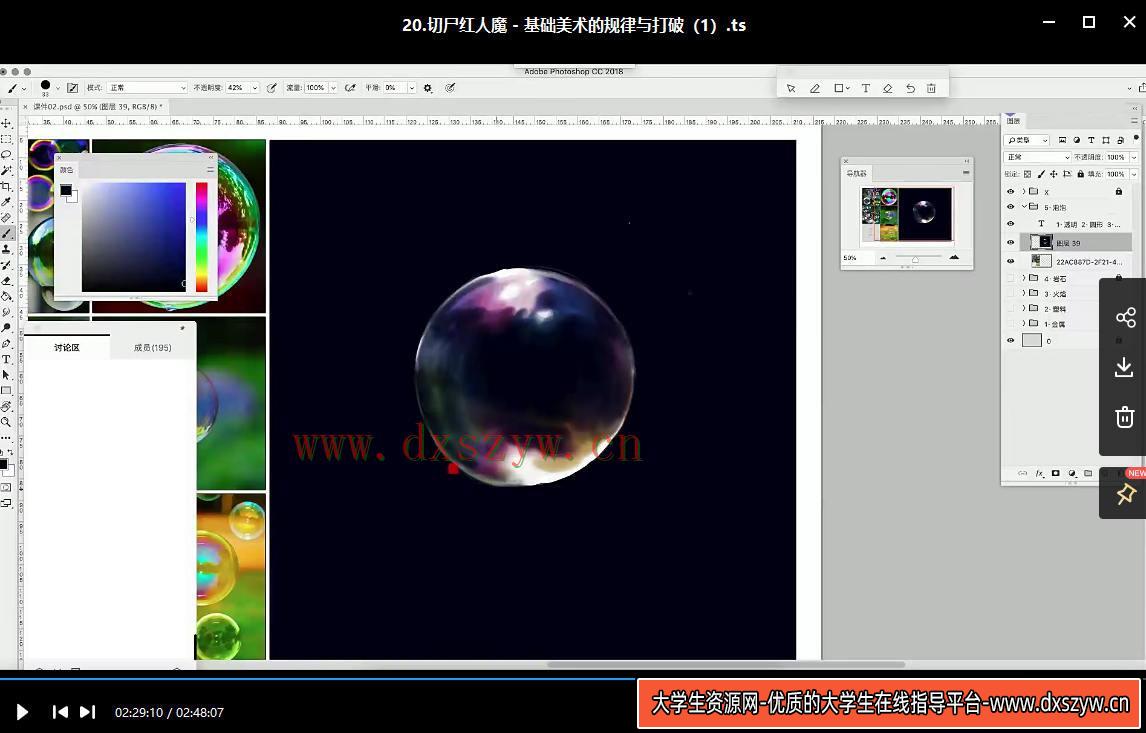1146x733 pixels.
Task: Click foreground color swatch in color panel
Action: (66, 190)
